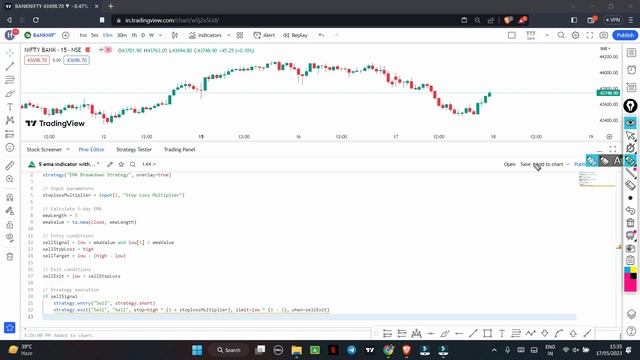This screenshot has height=360, width=640.
Task: Open the Stock Screener tab
Action: coord(44,149)
